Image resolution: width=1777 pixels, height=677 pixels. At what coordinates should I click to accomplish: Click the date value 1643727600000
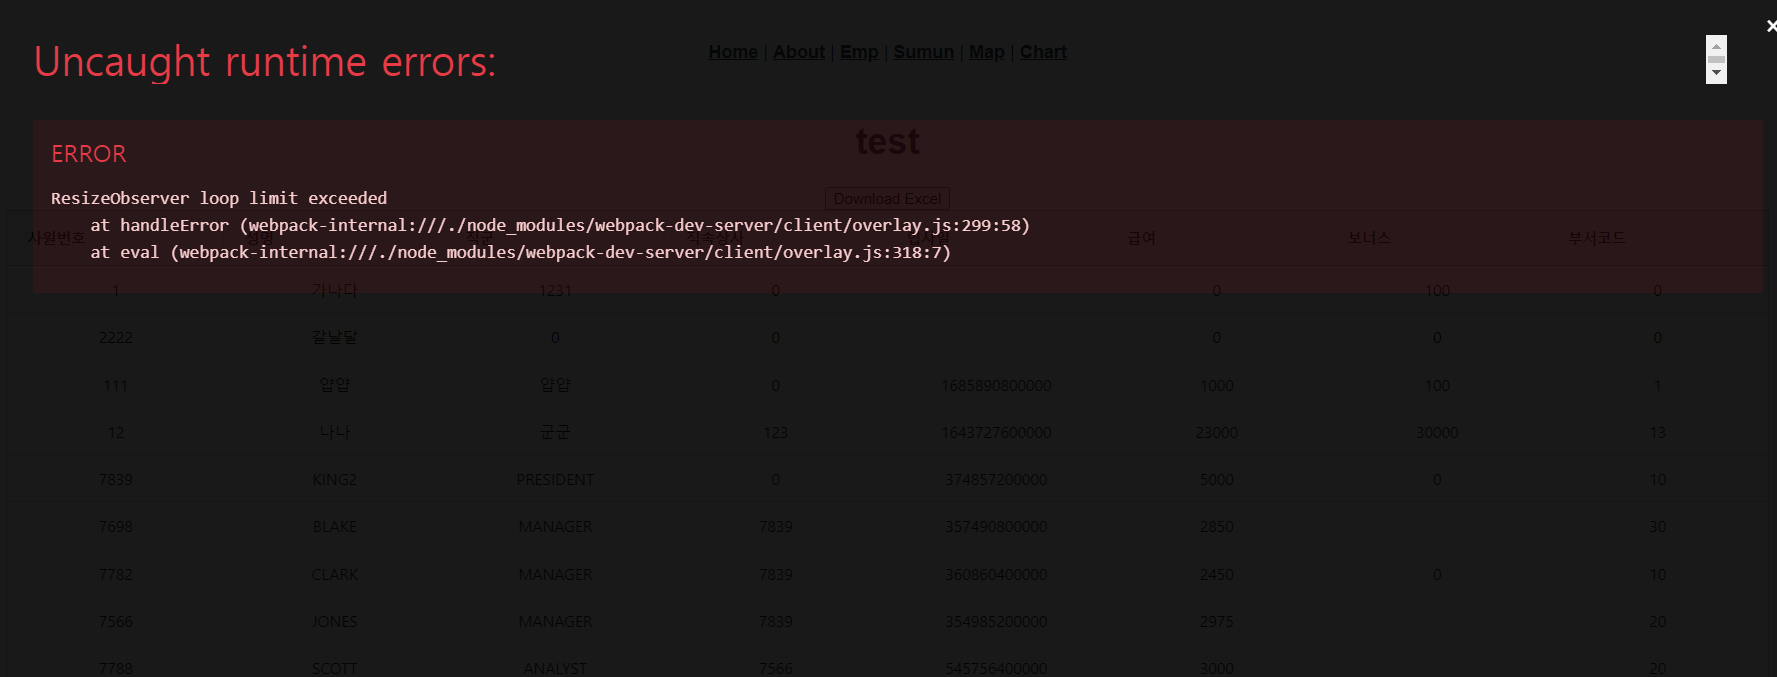coord(996,432)
